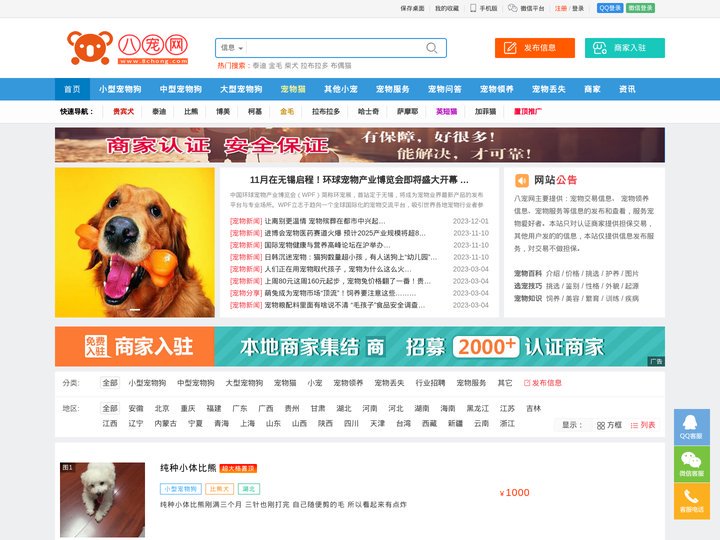
Task: Click the 置顶推广 quick nav link
Action: 528,111
